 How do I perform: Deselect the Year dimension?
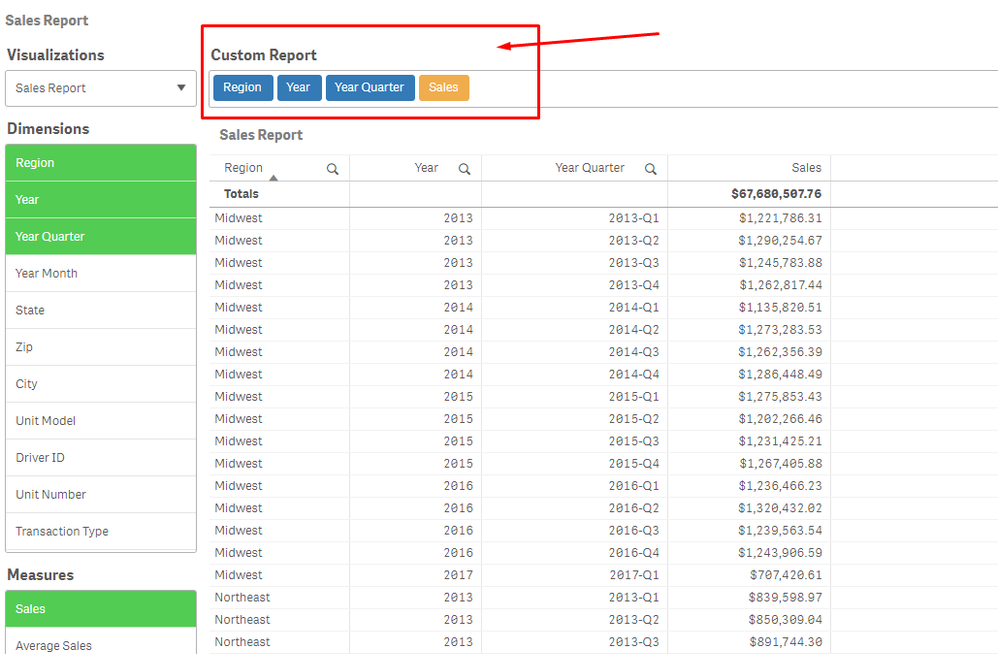[x=101, y=200]
